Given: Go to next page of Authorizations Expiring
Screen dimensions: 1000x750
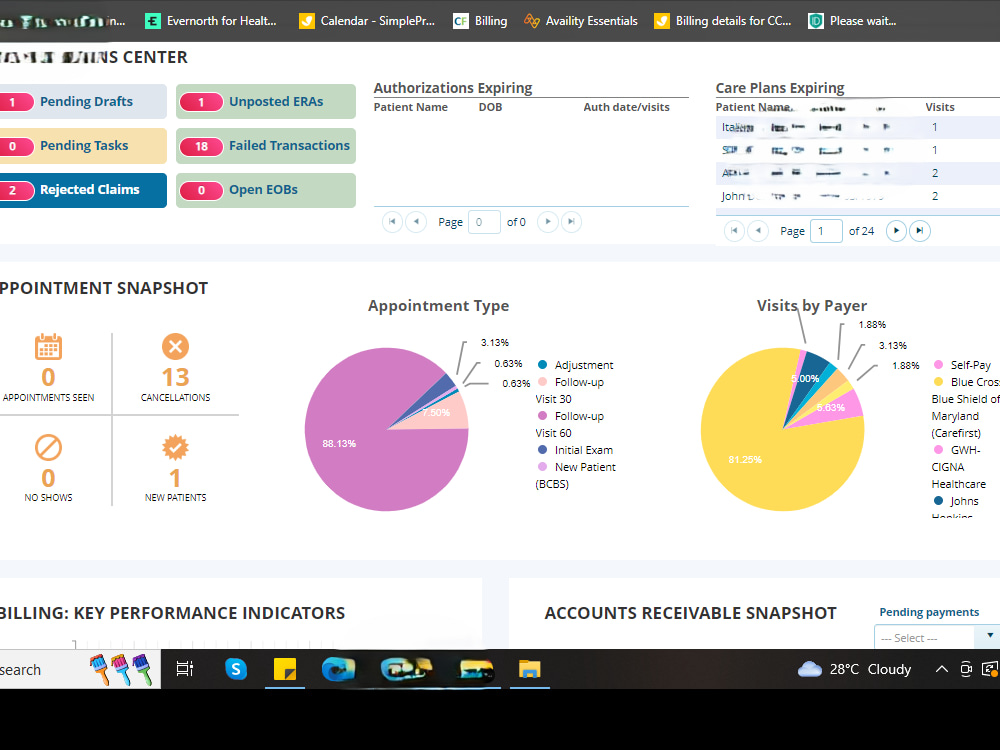Looking at the screenshot, I should [548, 222].
